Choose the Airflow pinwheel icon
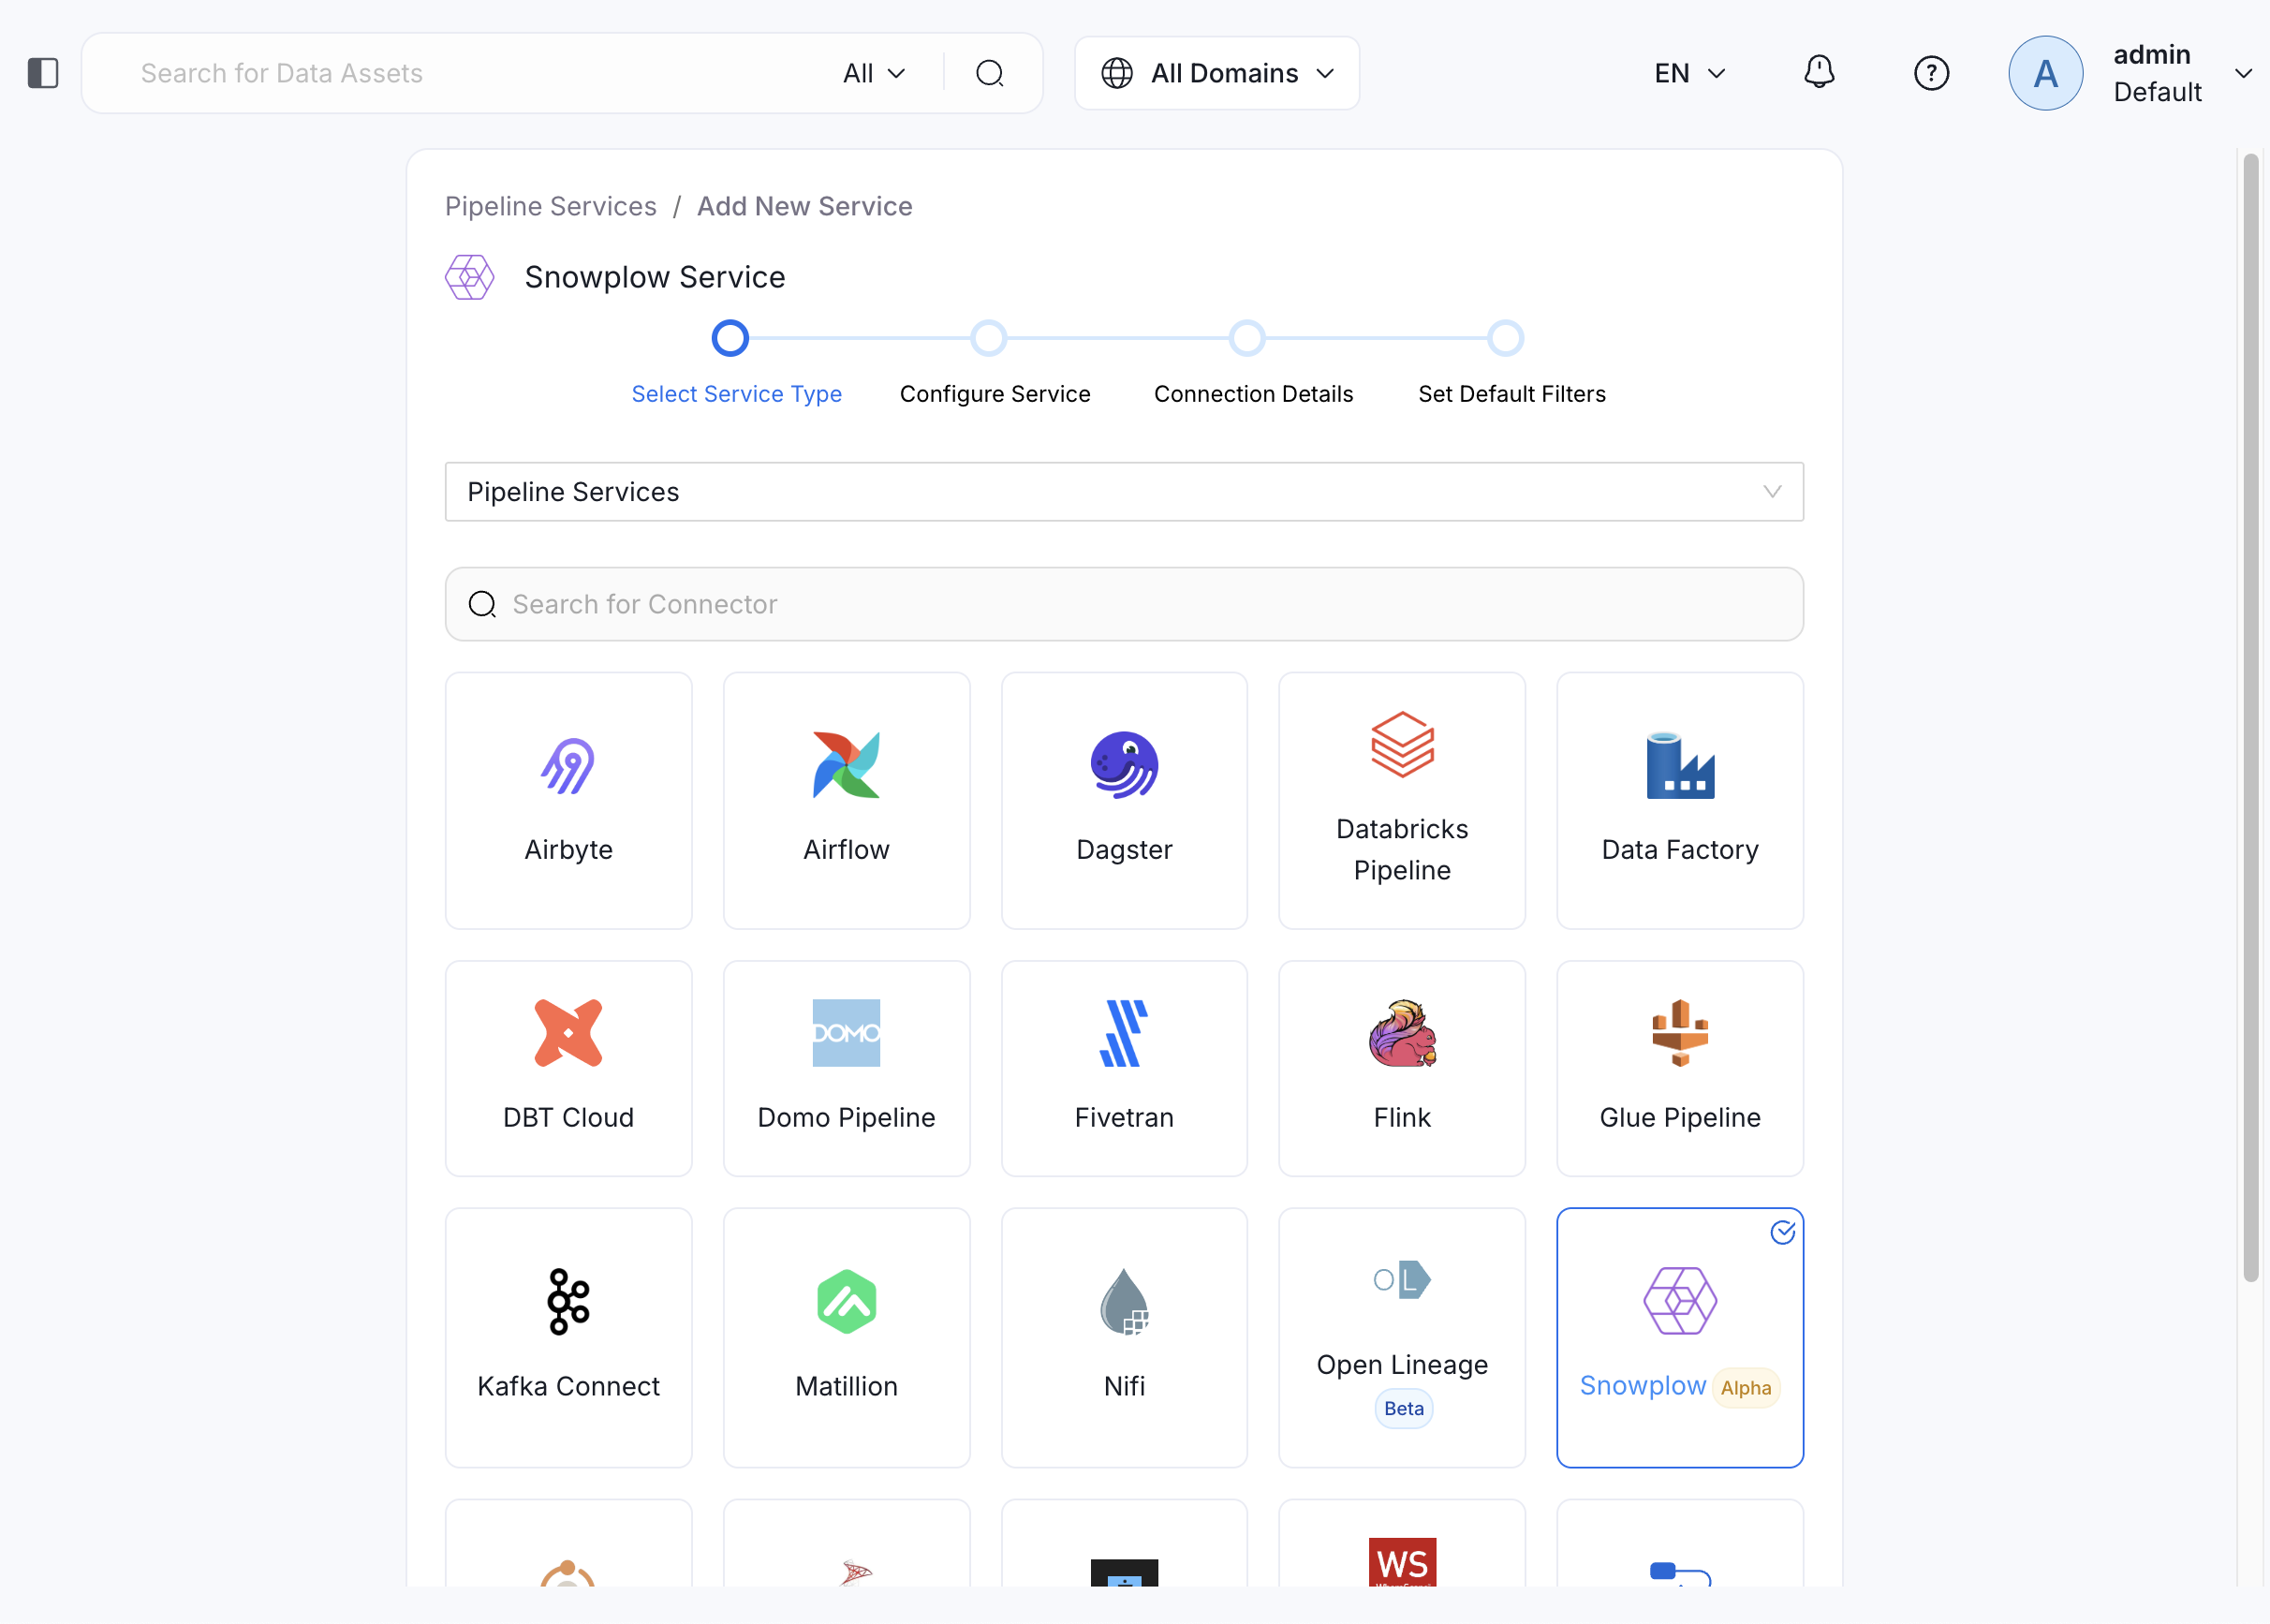 click(x=846, y=765)
